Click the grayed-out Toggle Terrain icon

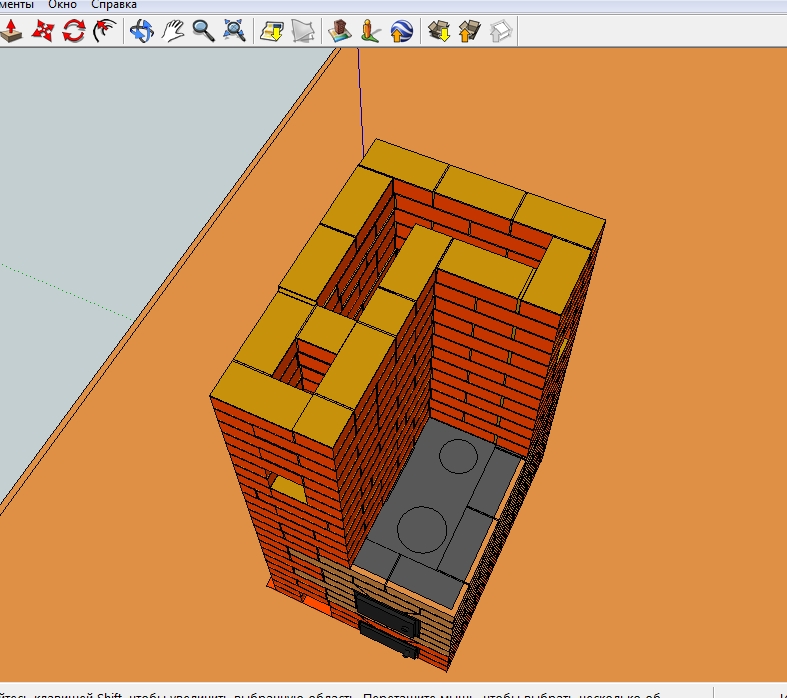(303, 31)
